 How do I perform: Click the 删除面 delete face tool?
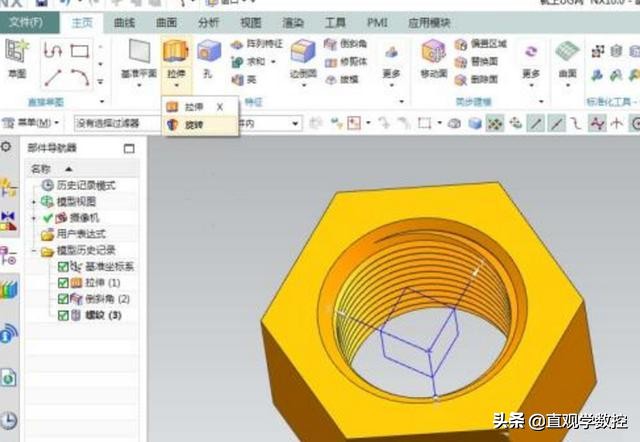pos(476,80)
